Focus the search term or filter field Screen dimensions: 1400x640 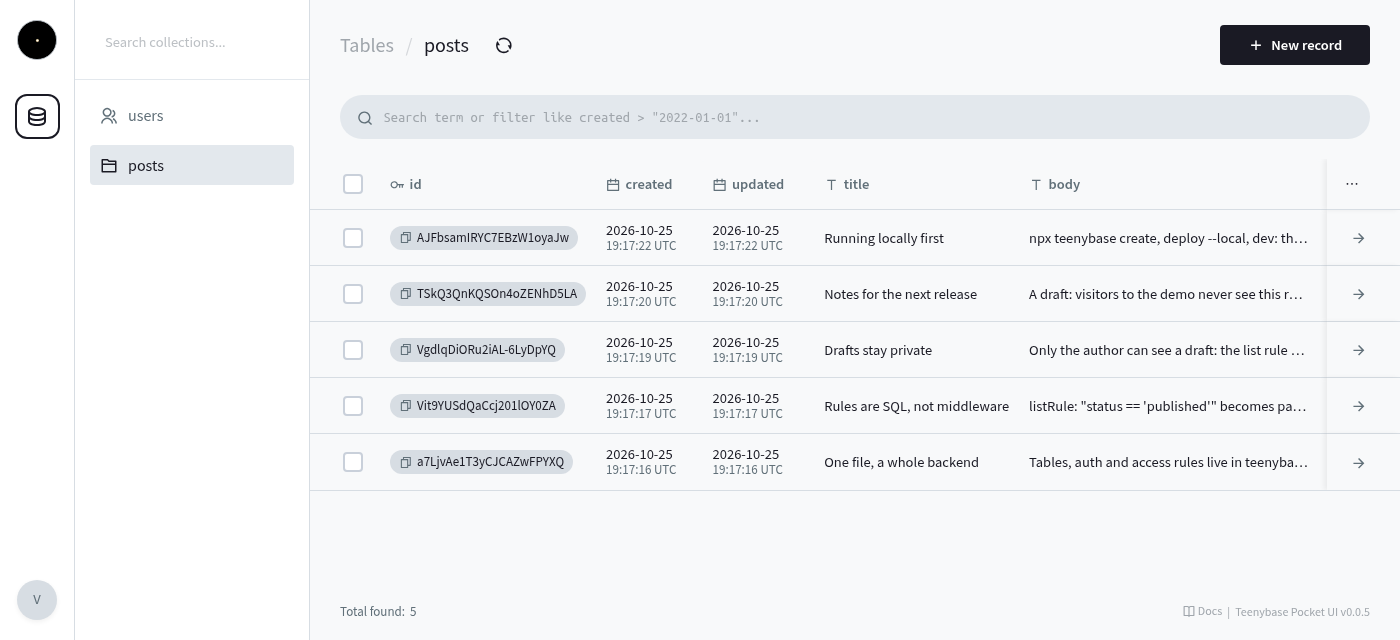855,117
